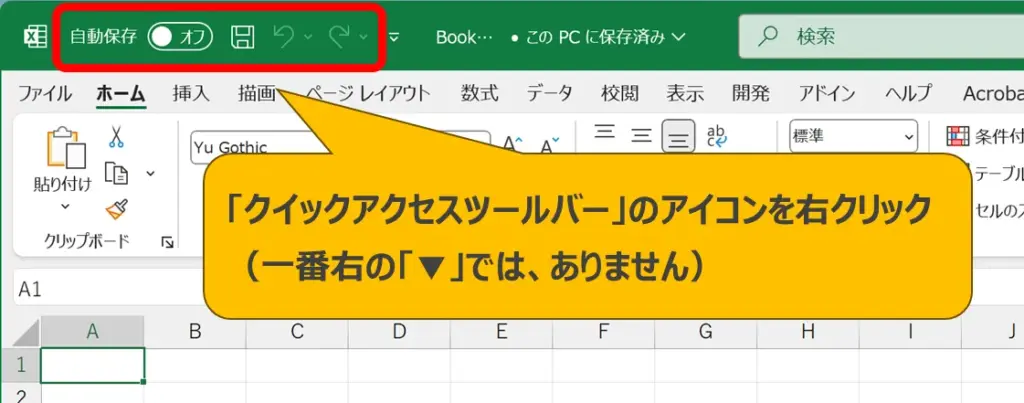Click the Undo arrow icon
The width and height of the screenshot is (1024, 403).
coord(283,38)
